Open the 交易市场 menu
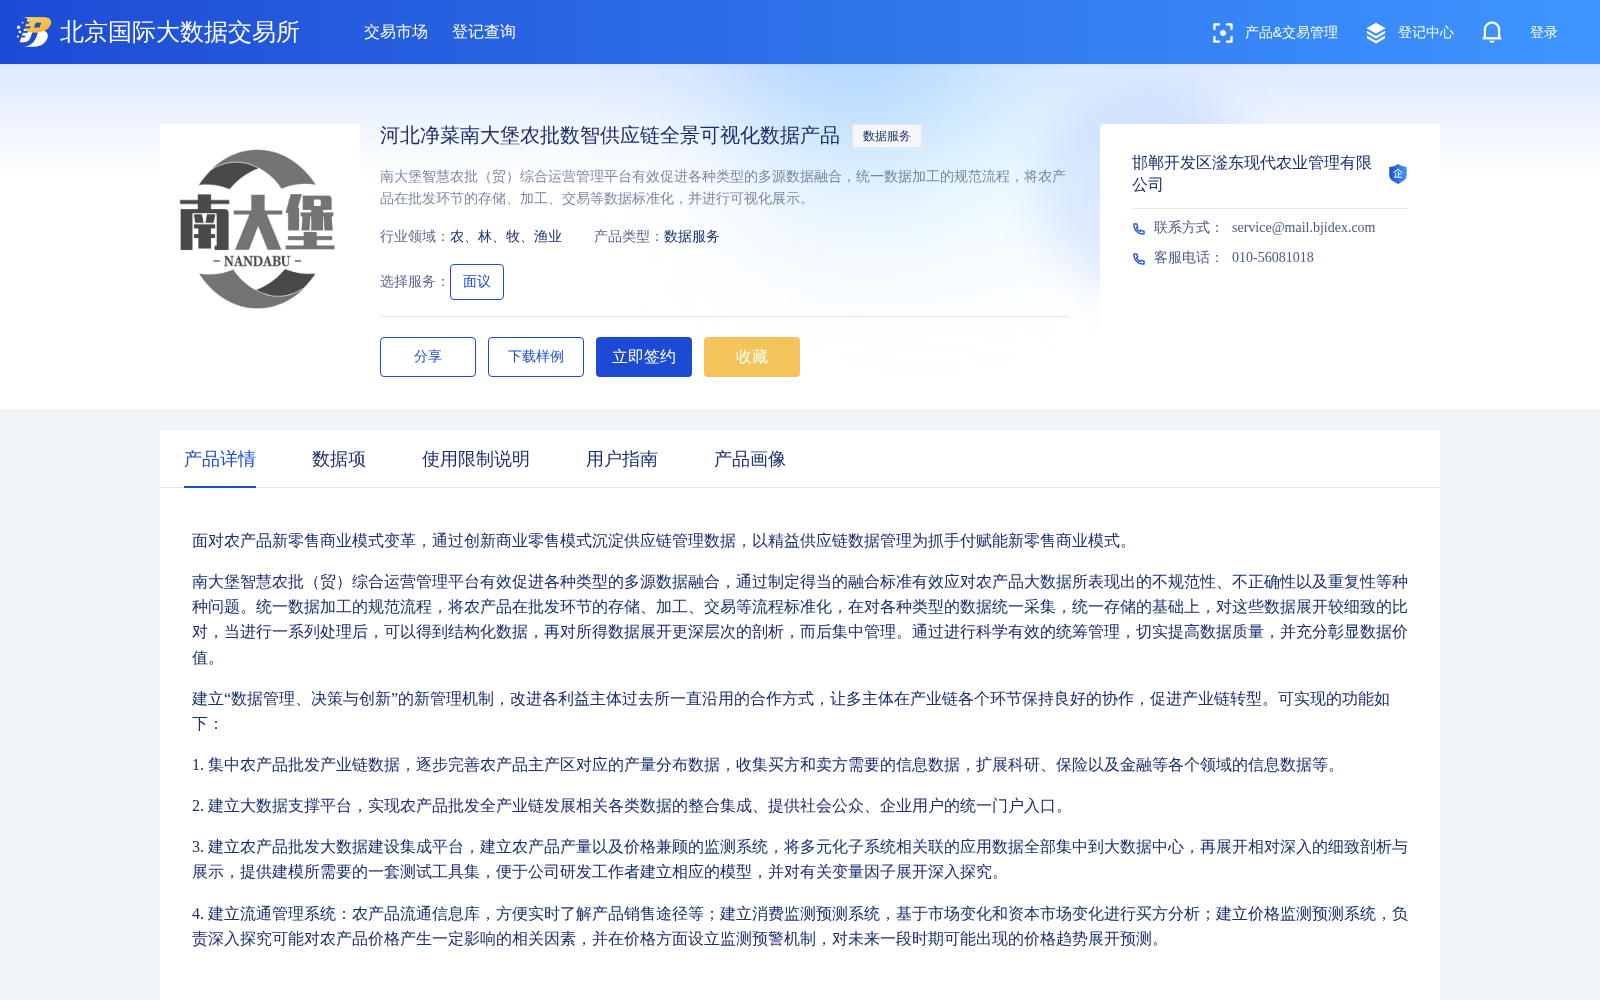1600x1000 pixels. tap(396, 32)
